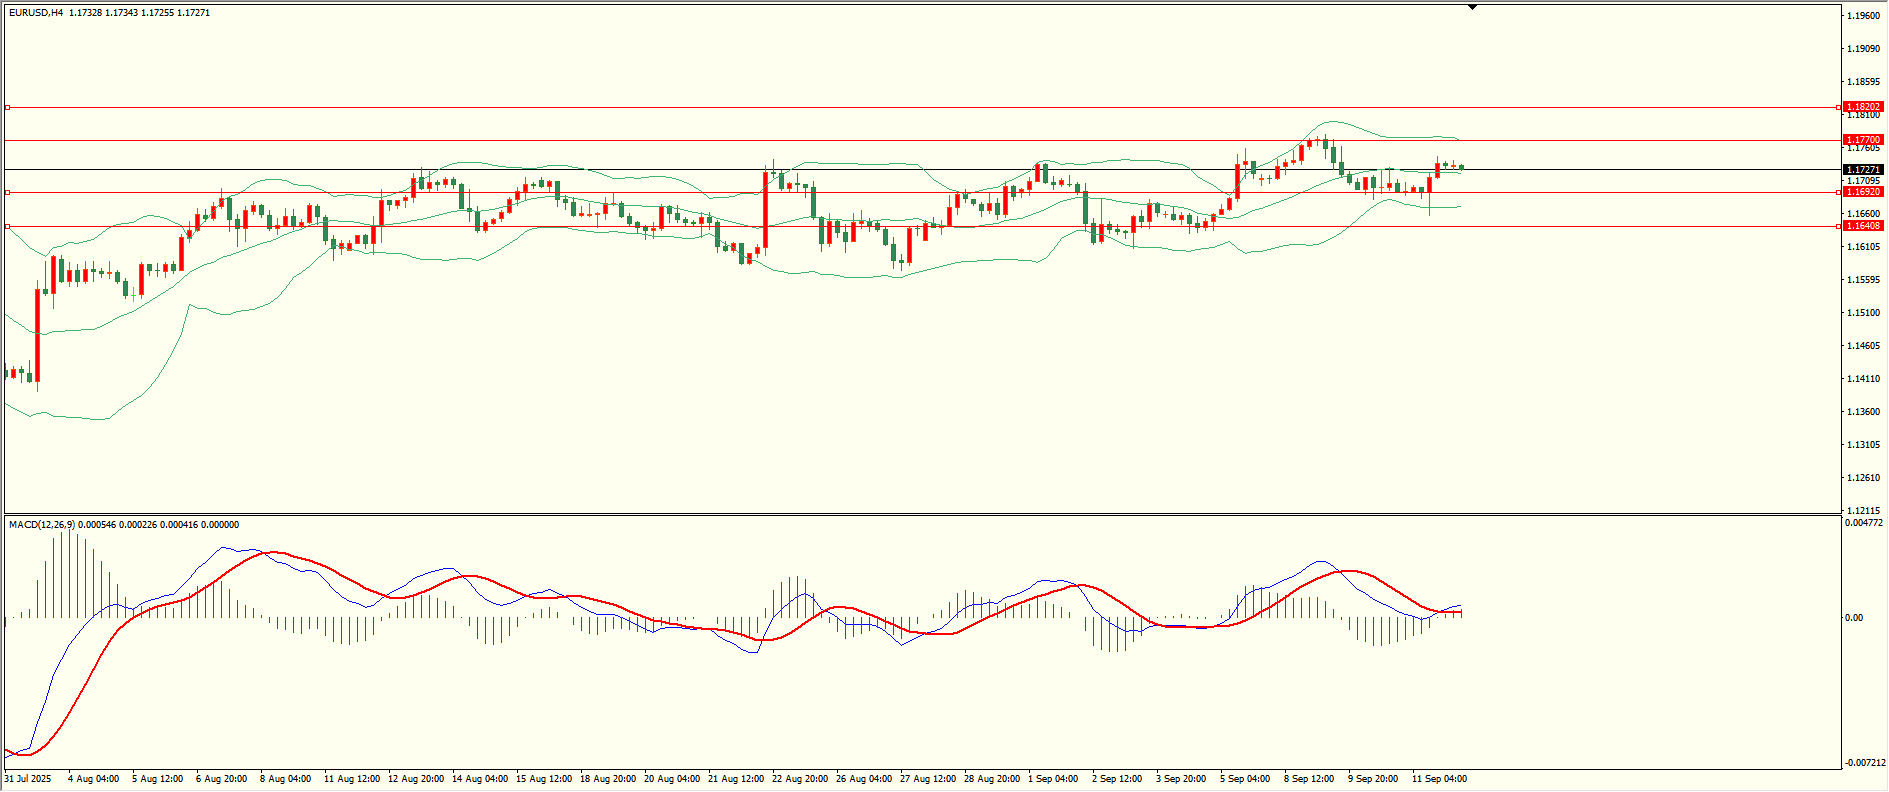Click the red 1.18202 price label
This screenshot has width=1889, height=792.
coord(1863,107)
